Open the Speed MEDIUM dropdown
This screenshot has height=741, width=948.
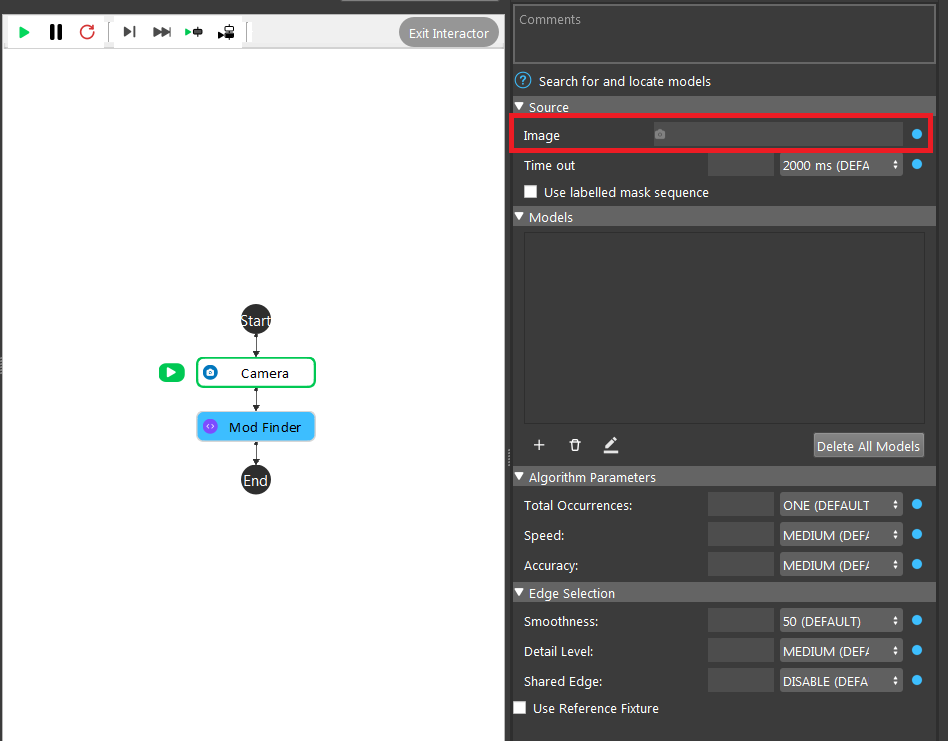[x=841, y=535]
